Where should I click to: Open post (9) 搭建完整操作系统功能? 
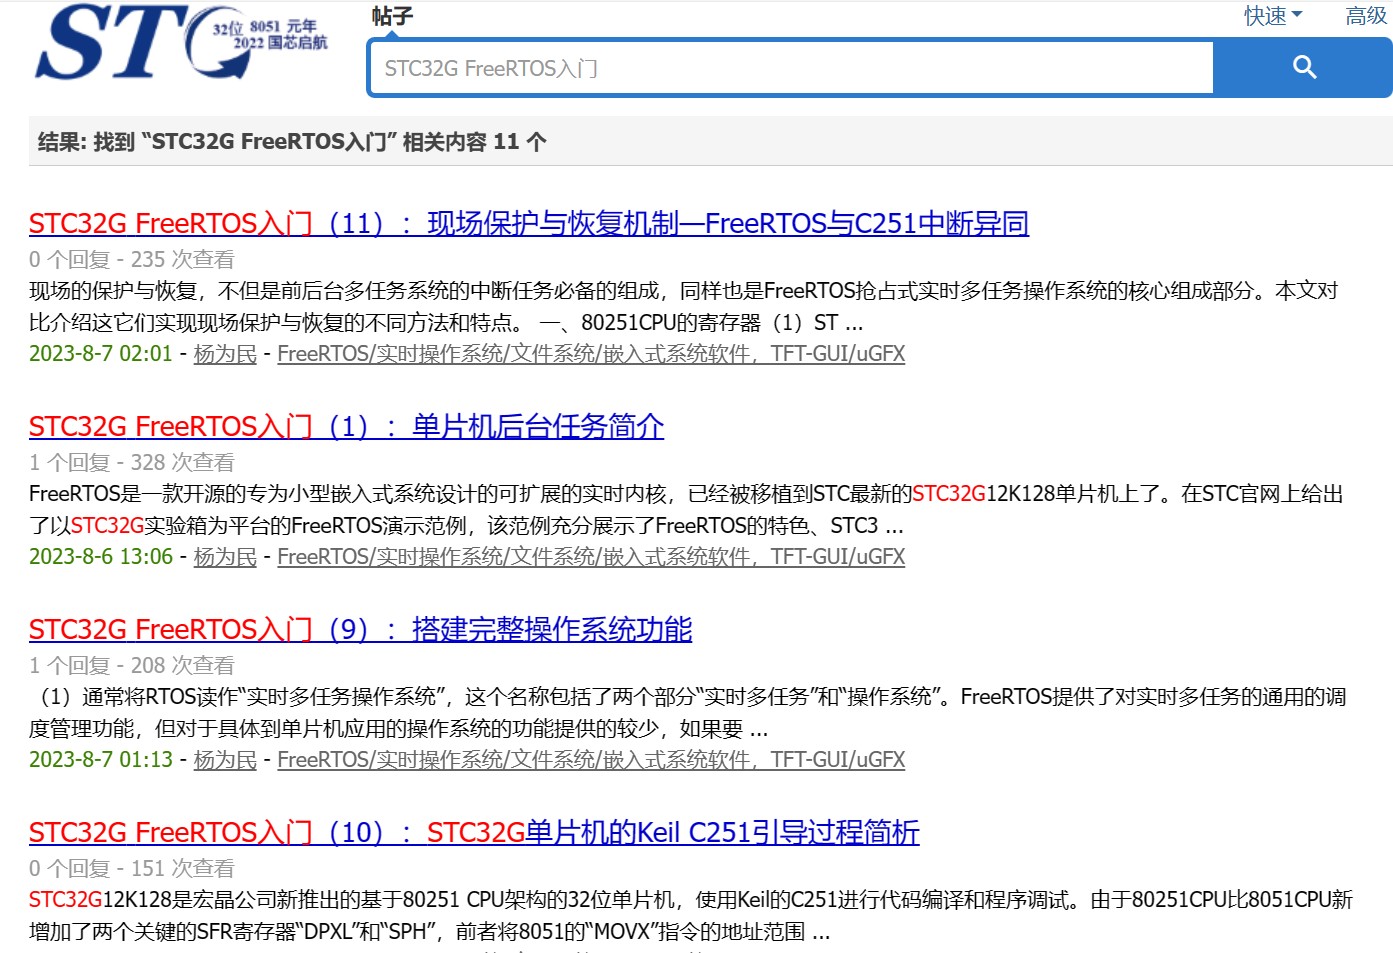tap(360, 629)
